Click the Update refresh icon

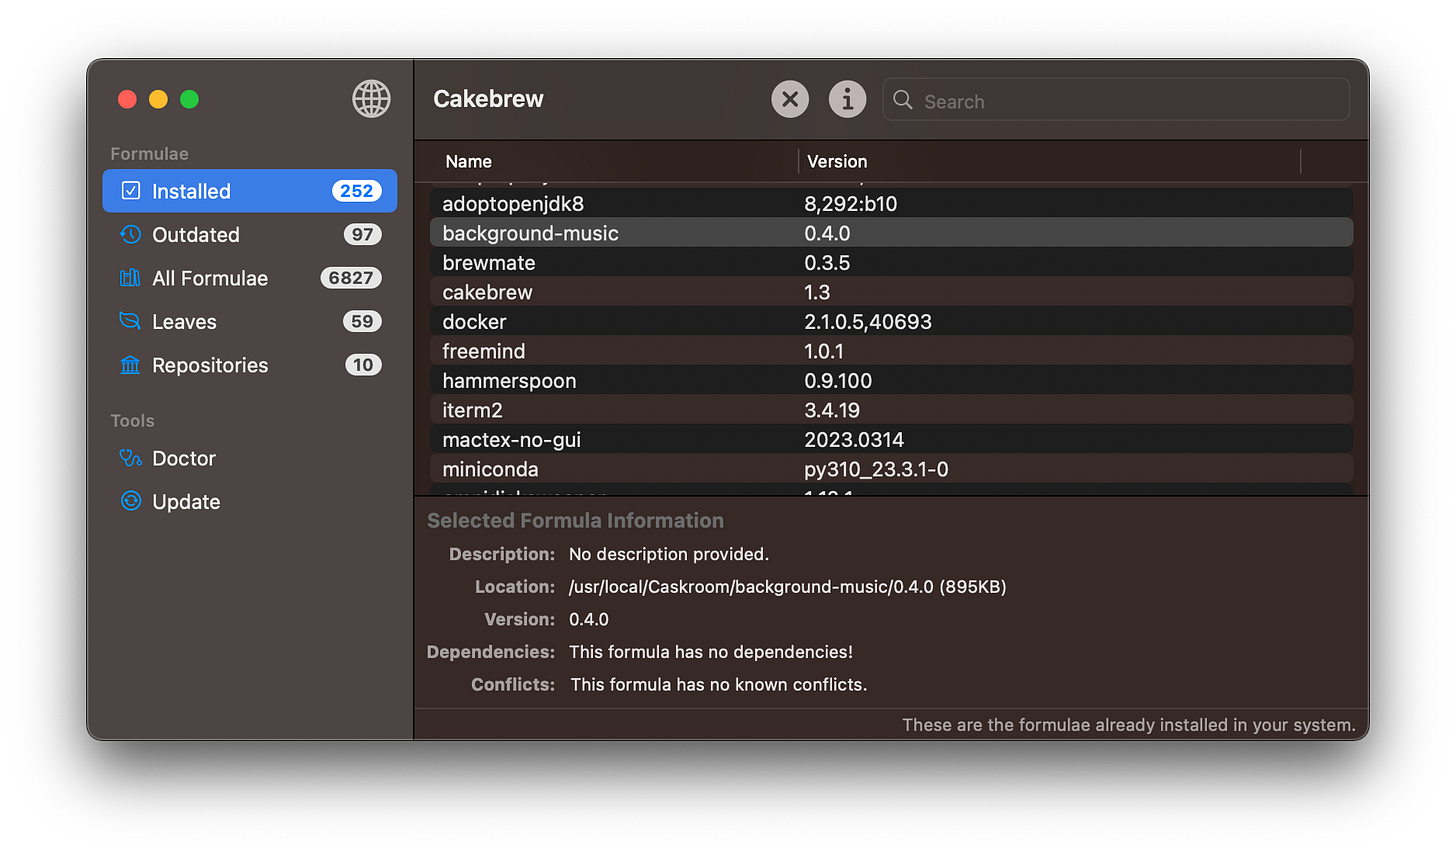tap(131, 501)
